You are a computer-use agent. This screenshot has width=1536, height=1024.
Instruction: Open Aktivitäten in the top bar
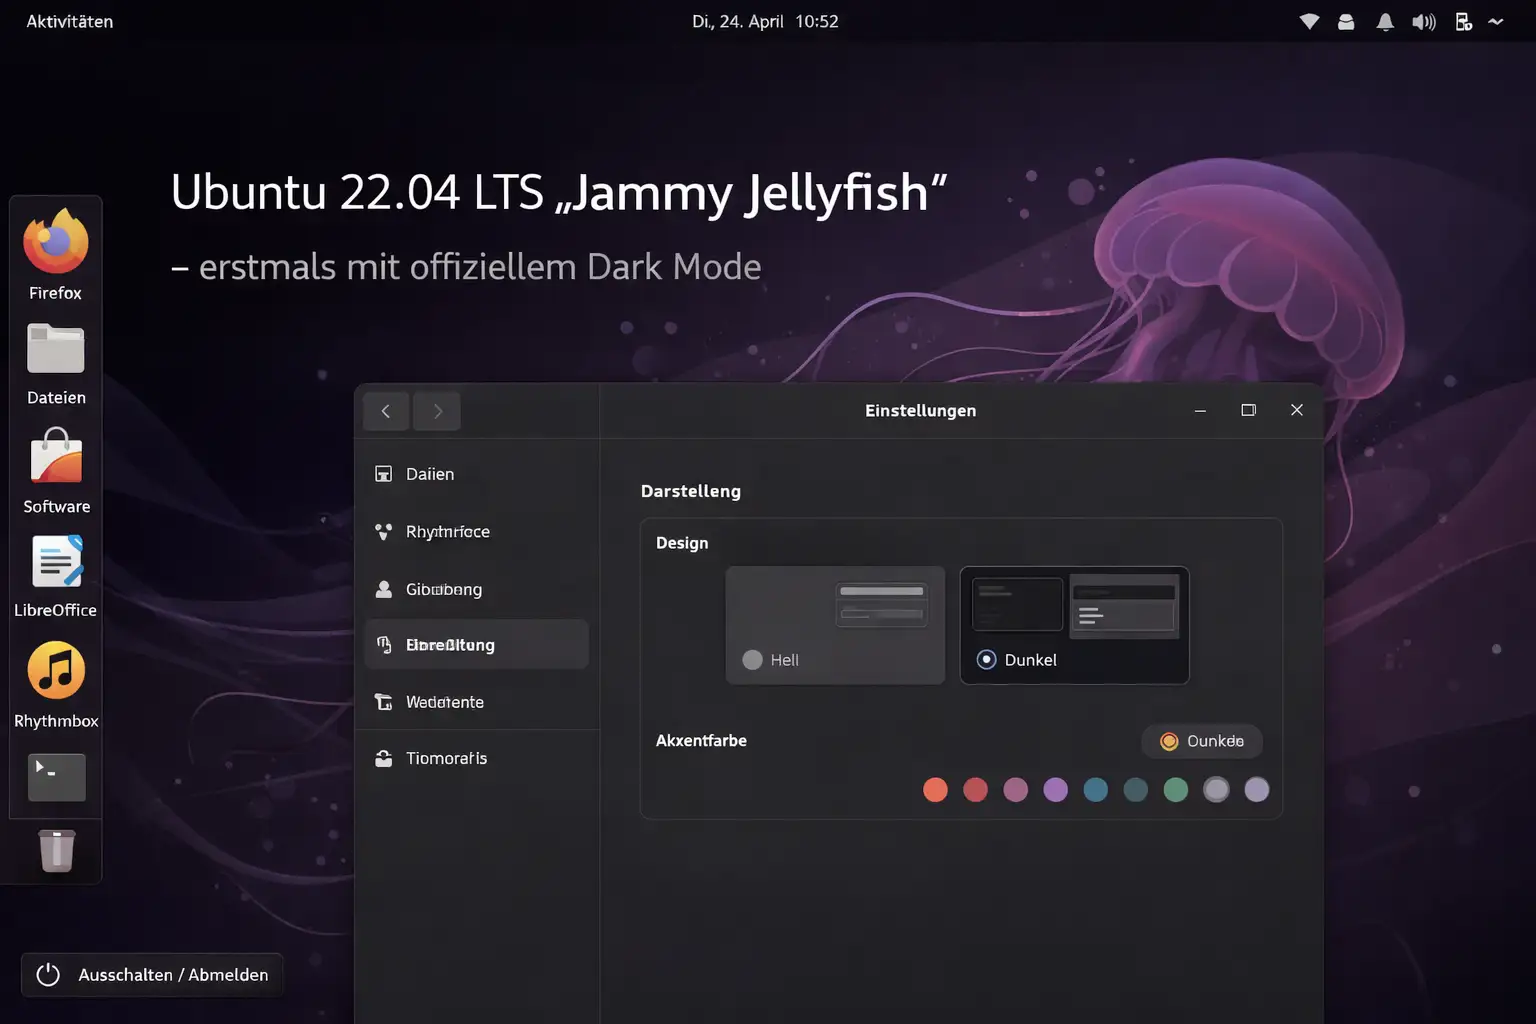pos(69,21)
